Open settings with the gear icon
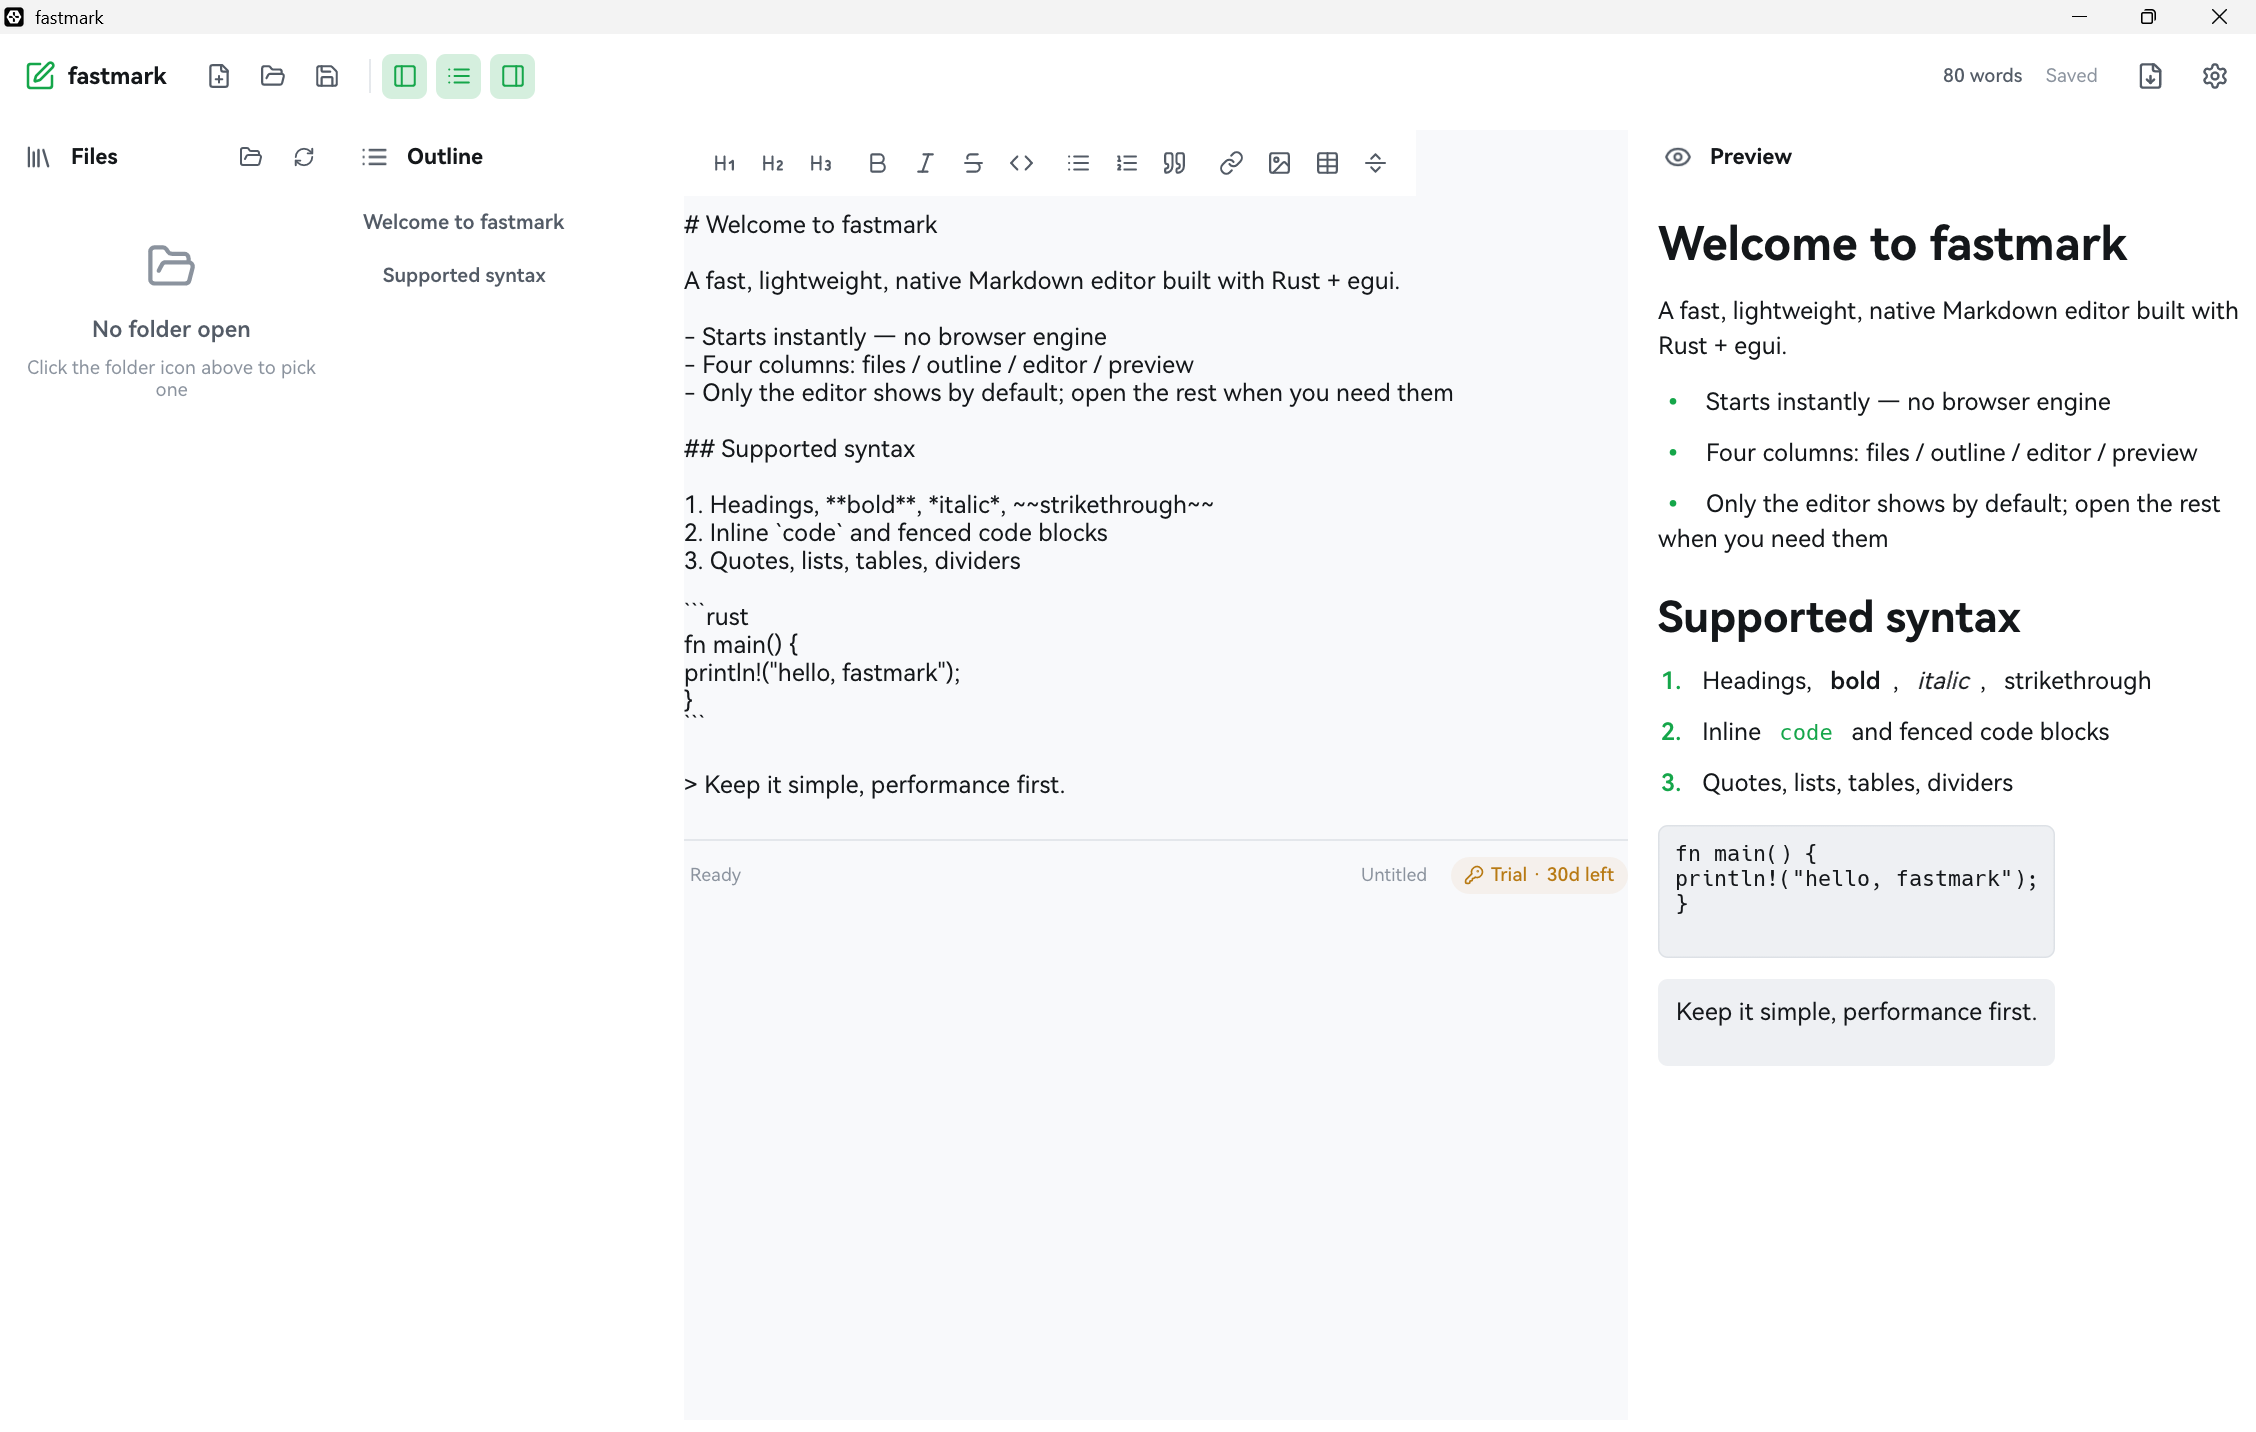This screenshot has width=2256, height=1432. coord(2215,76)
